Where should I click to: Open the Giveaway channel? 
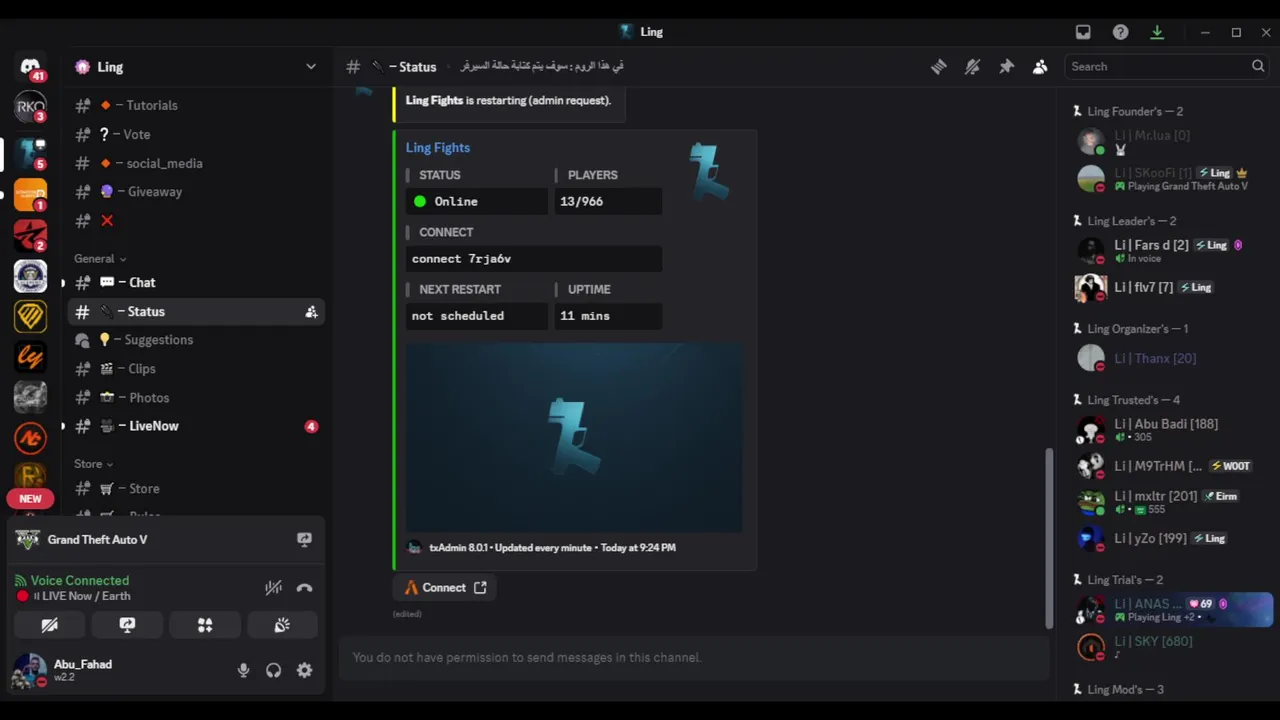tap(196, 191)
